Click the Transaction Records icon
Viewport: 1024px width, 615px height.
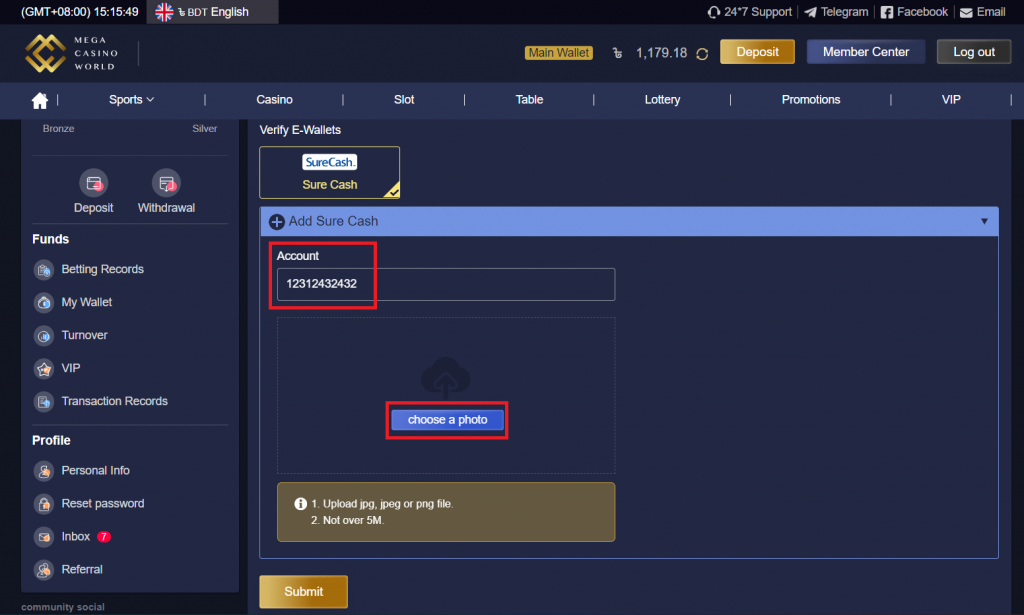click(44, 402)
